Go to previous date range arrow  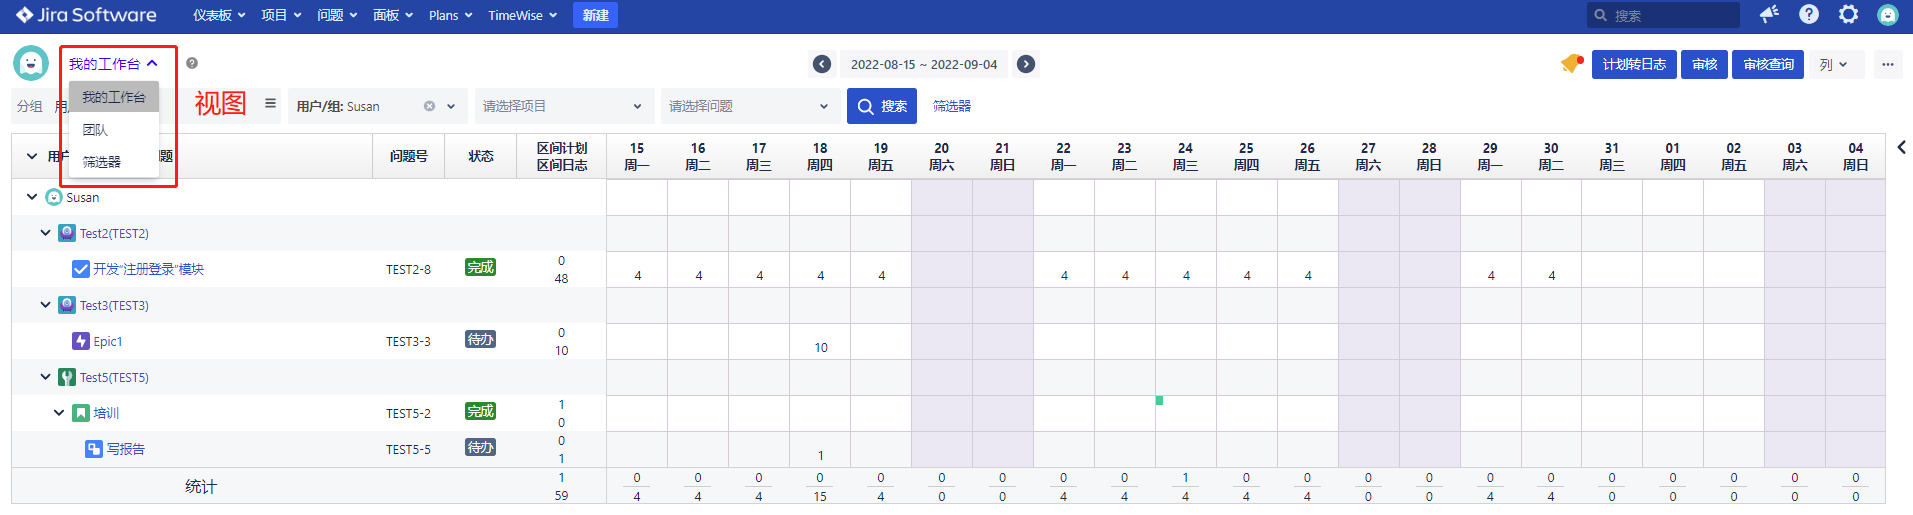coord(822,64)
